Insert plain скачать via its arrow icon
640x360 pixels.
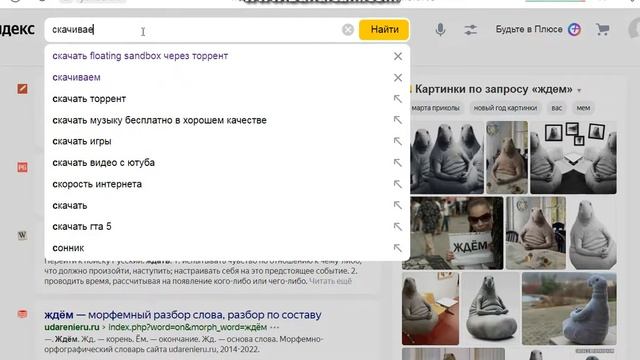tap(398, 205)
